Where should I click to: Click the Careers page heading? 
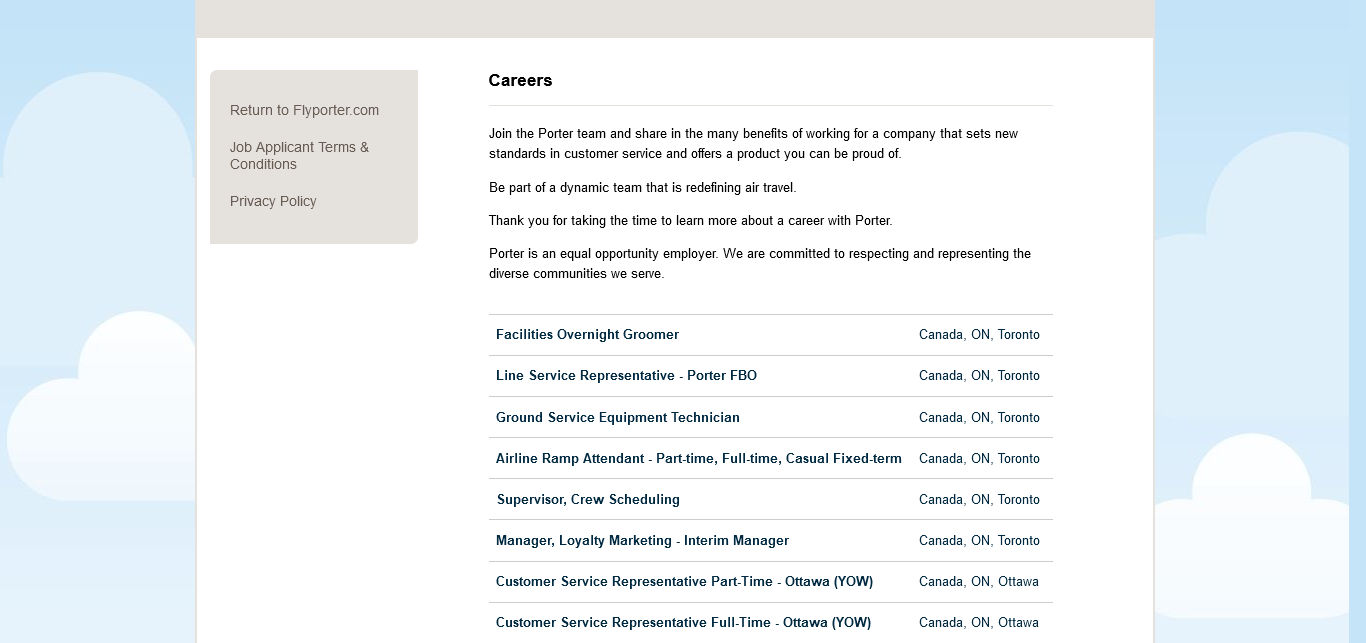tap(520, 81)
